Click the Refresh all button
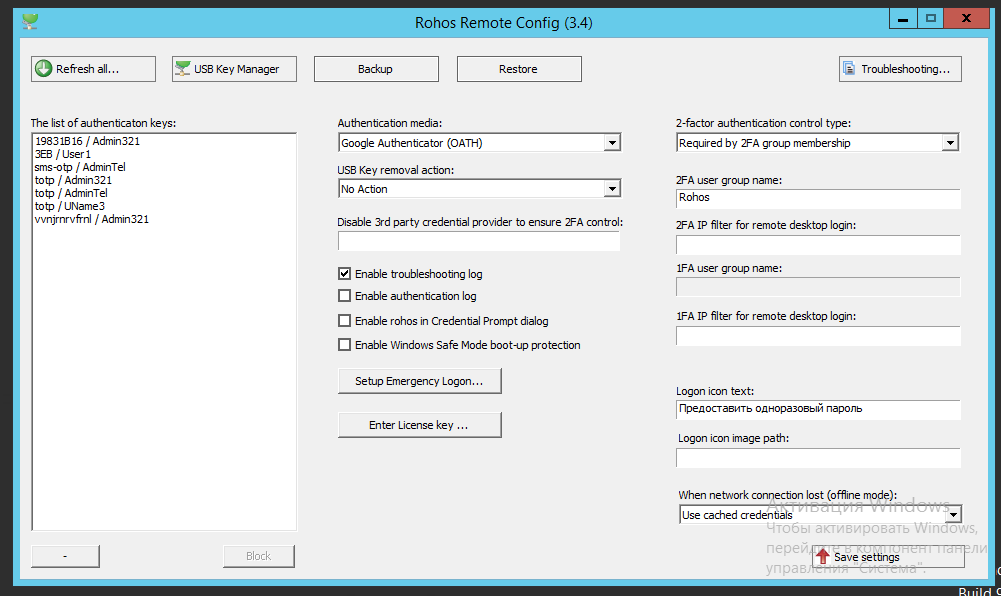Viewport: 1001px width, 596px height. pos(93,69)
